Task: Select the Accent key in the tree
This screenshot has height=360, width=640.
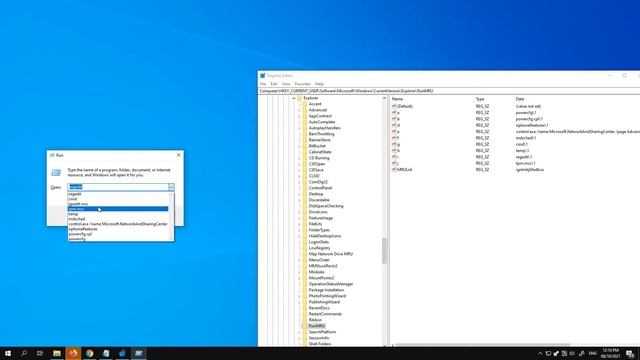Action: click(x=315, y=104)
